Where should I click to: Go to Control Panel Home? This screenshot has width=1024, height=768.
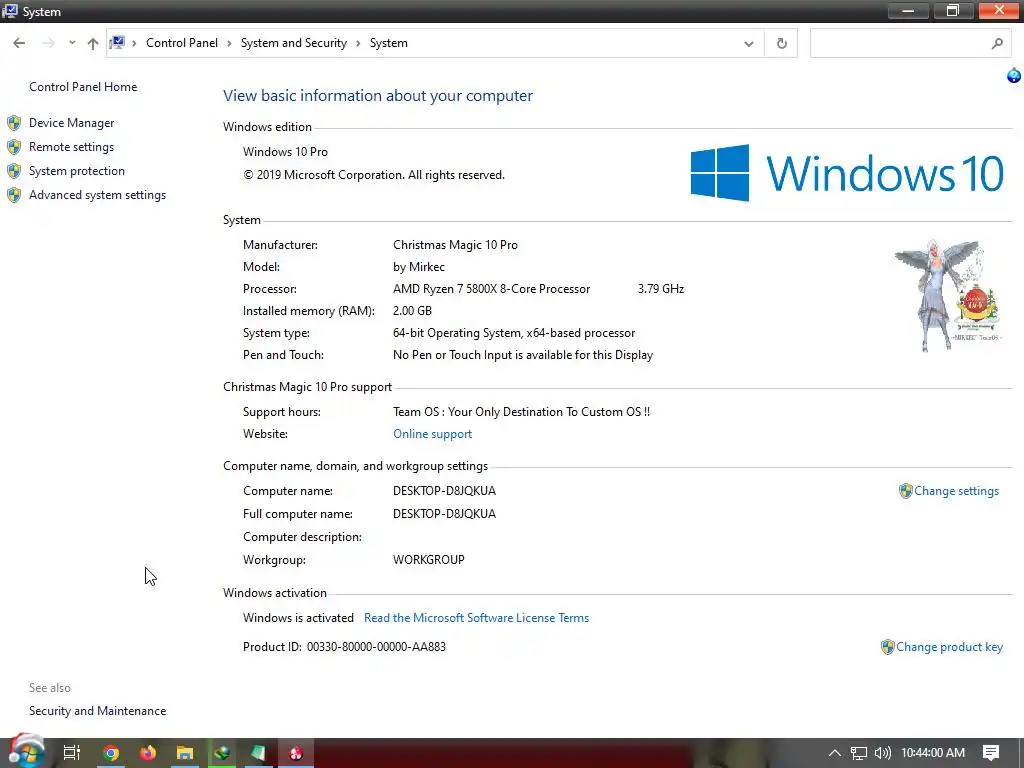click(83, 87)
